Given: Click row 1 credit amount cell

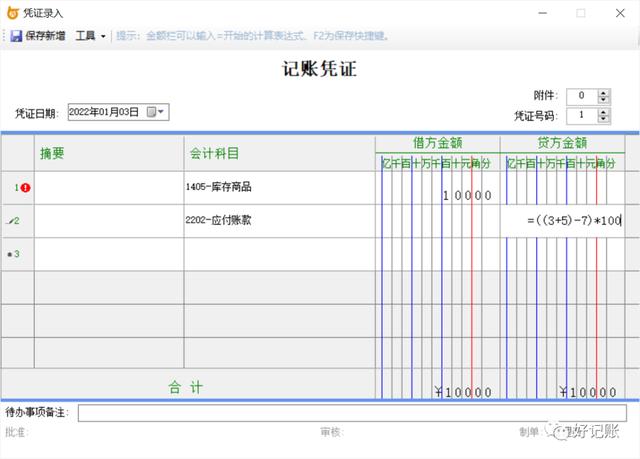Looking at the screenshot, I should 562,188.
